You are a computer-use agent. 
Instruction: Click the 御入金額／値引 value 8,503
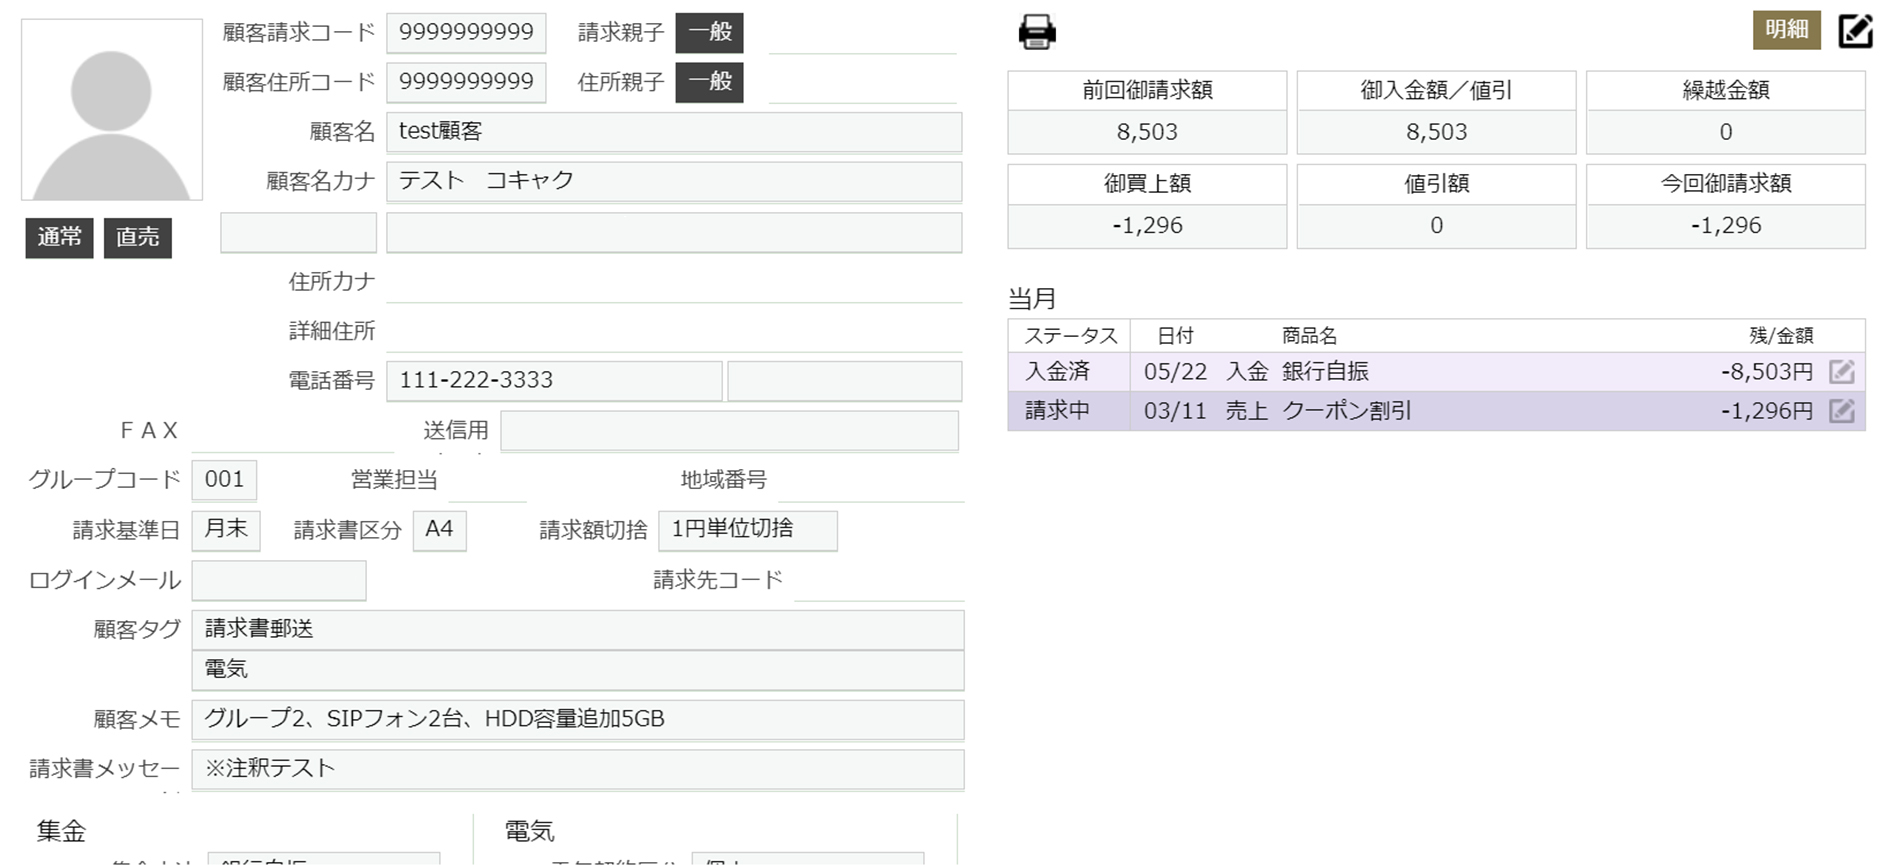click(1436, 132)
